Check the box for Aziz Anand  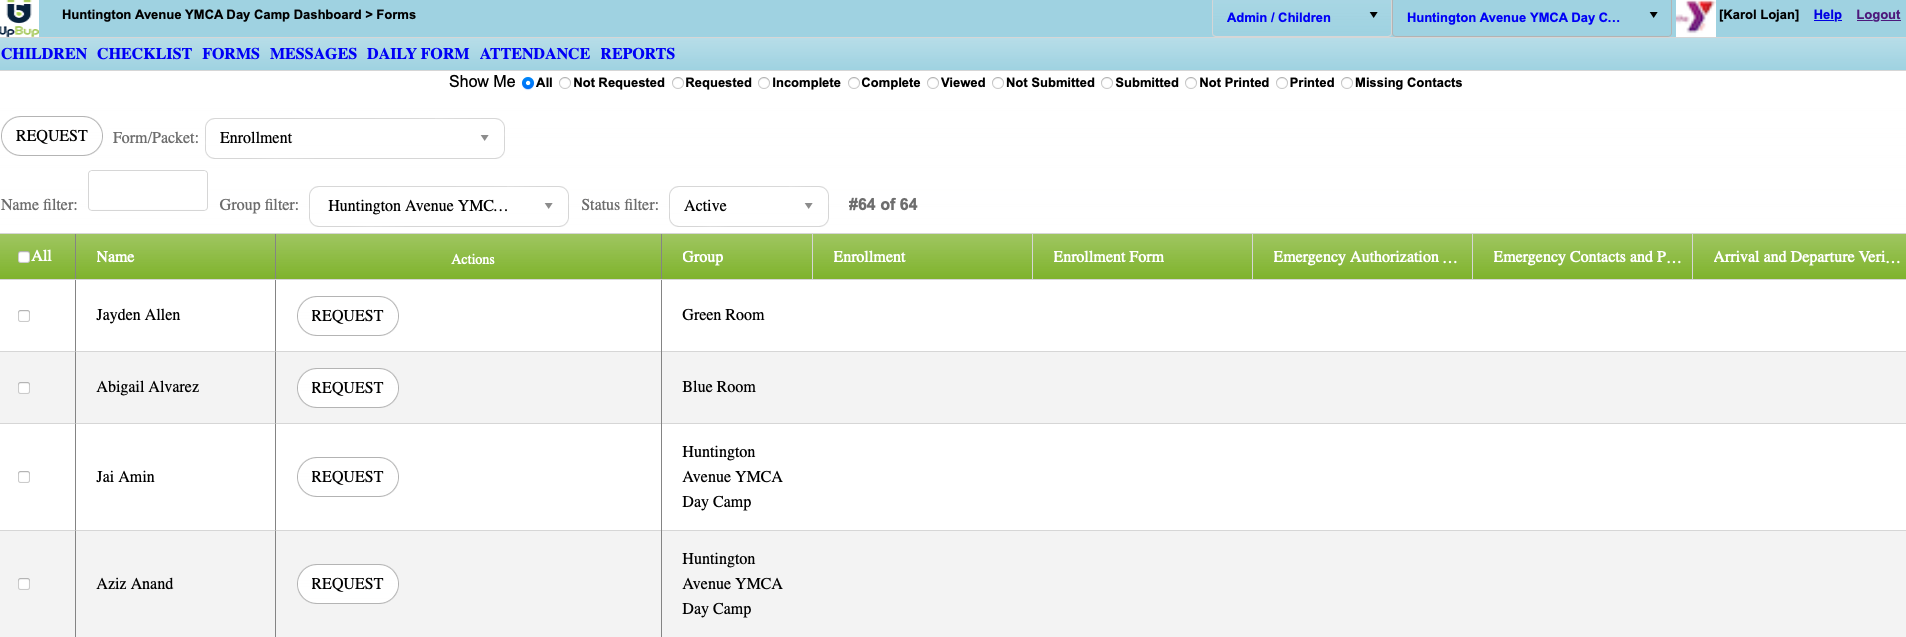tap(24, 584)
